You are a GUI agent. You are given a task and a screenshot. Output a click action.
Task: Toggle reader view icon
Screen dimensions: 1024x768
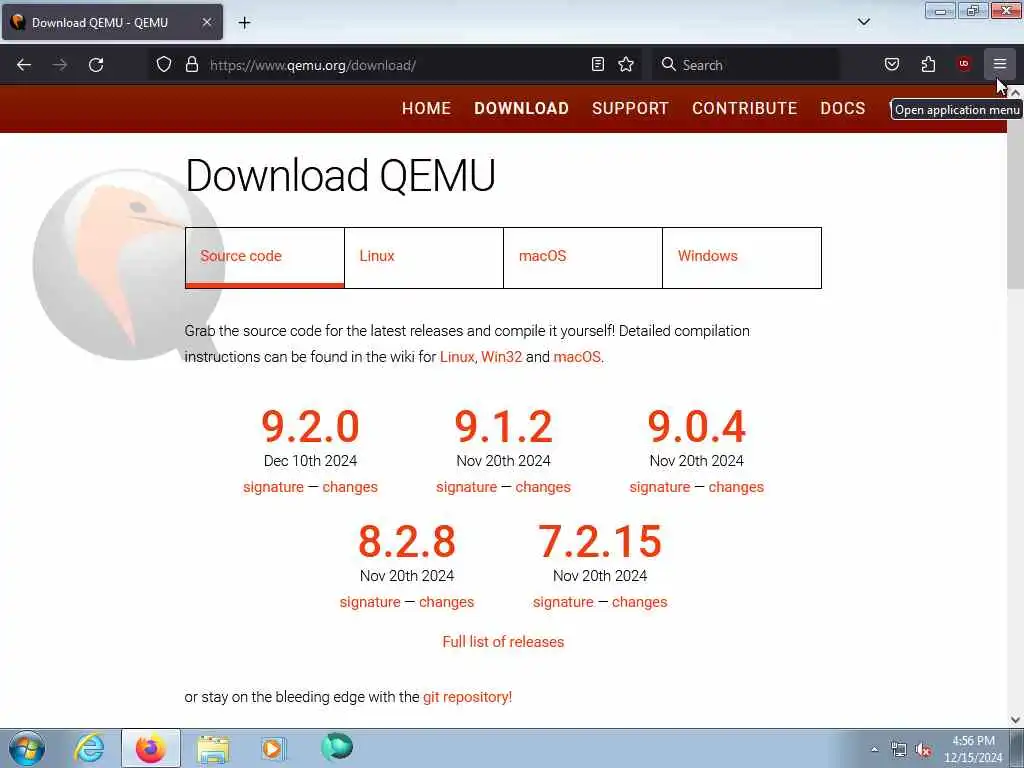point(598,64)
